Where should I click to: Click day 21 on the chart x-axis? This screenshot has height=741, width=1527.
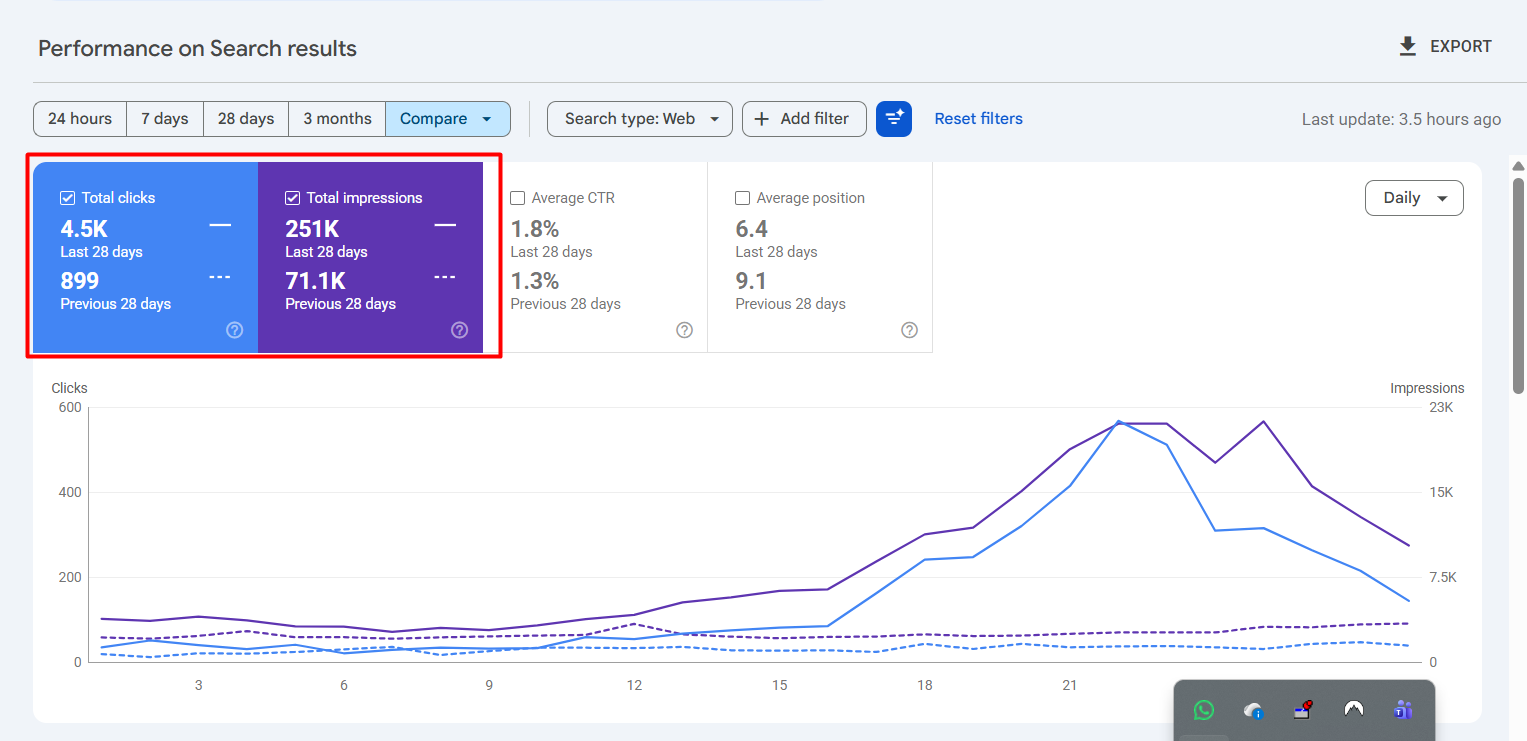(1070, 685)
